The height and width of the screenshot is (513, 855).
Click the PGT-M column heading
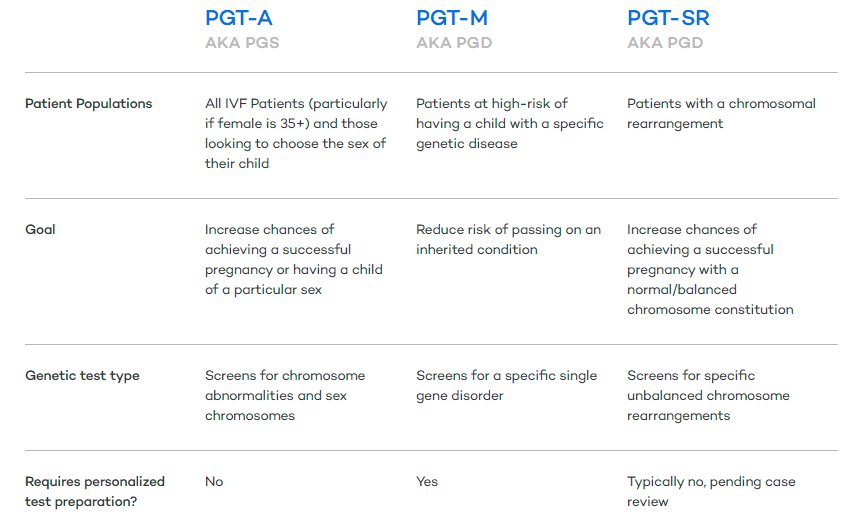pos(451,18)
